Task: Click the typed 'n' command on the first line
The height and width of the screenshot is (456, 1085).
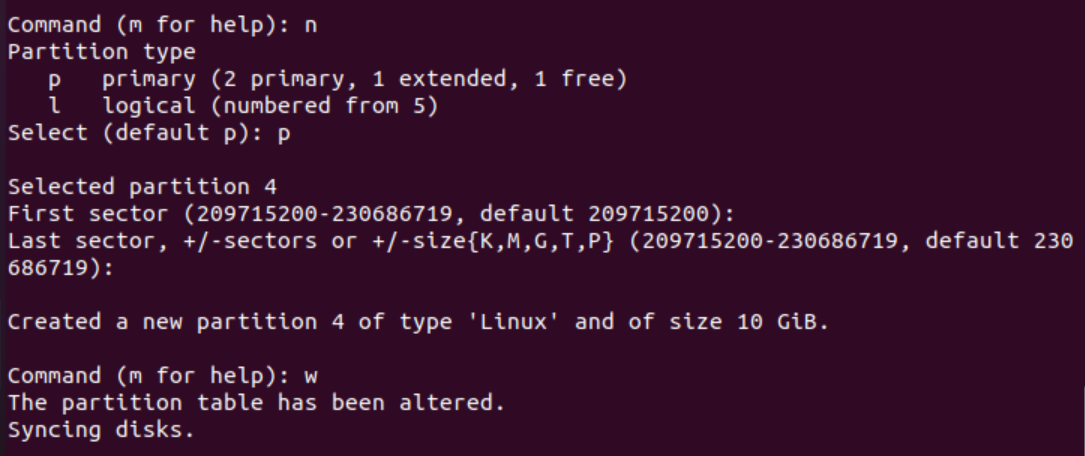Action: [x=310, y=25]
